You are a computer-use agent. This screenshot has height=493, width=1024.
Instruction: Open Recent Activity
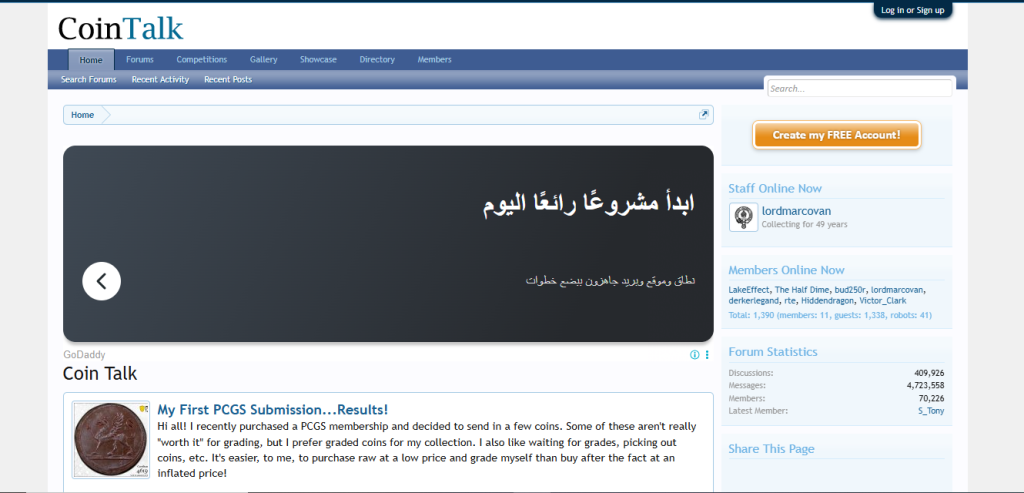pyautogui.click(x=160, y=80)
